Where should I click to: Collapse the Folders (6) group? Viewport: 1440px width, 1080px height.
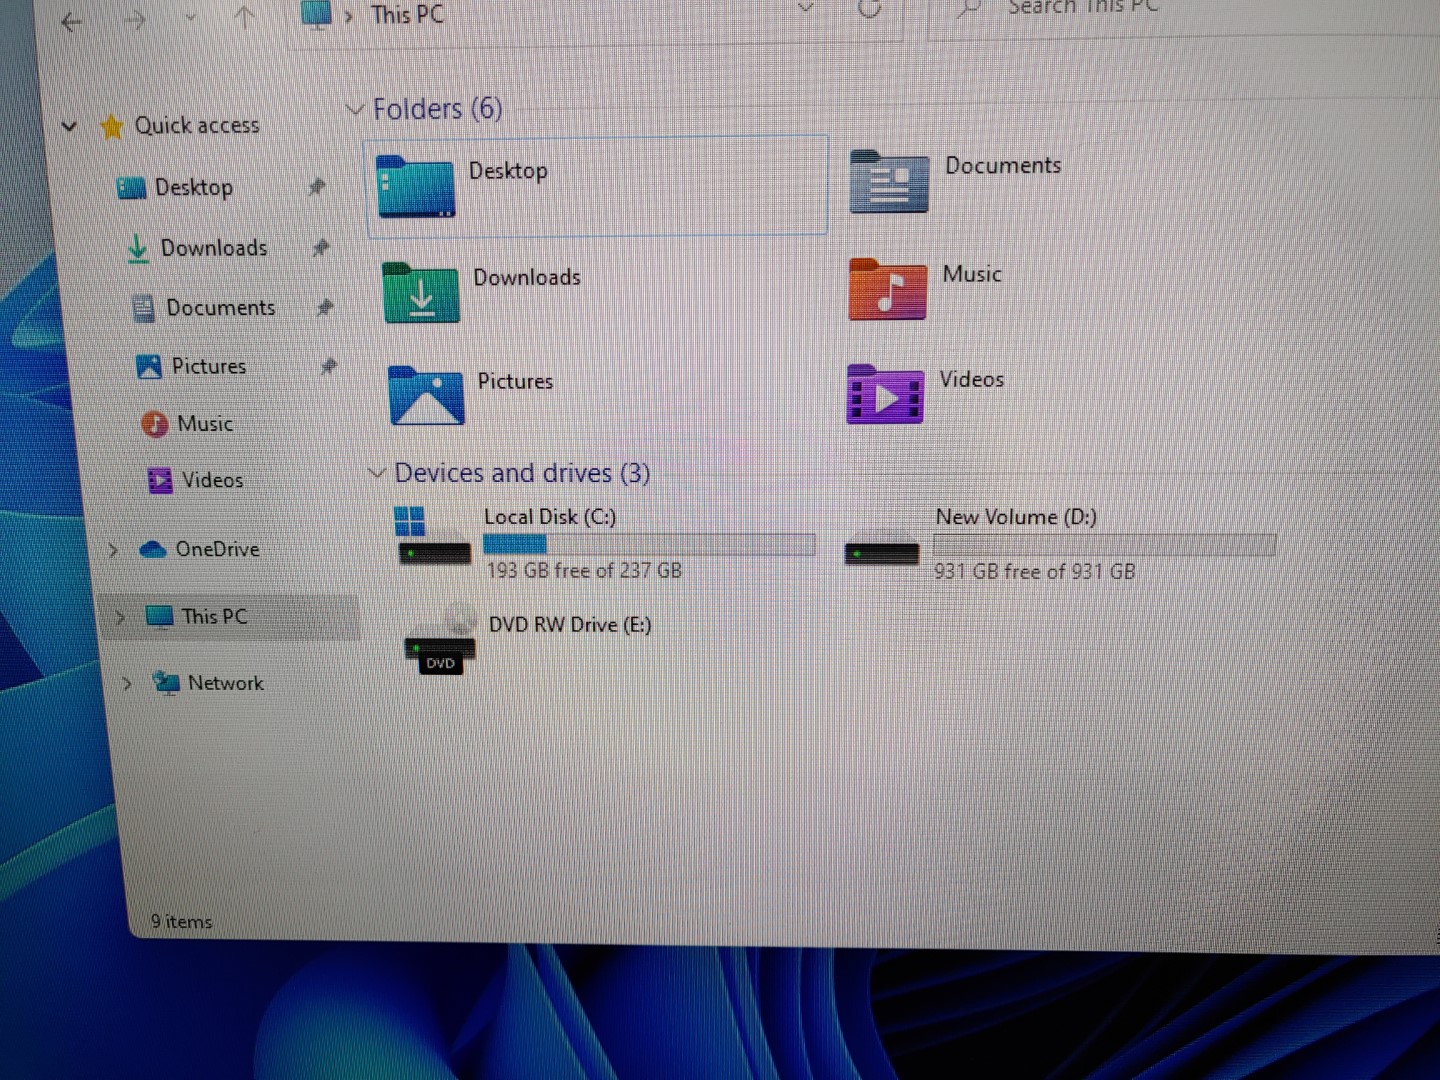coord(354,108)
